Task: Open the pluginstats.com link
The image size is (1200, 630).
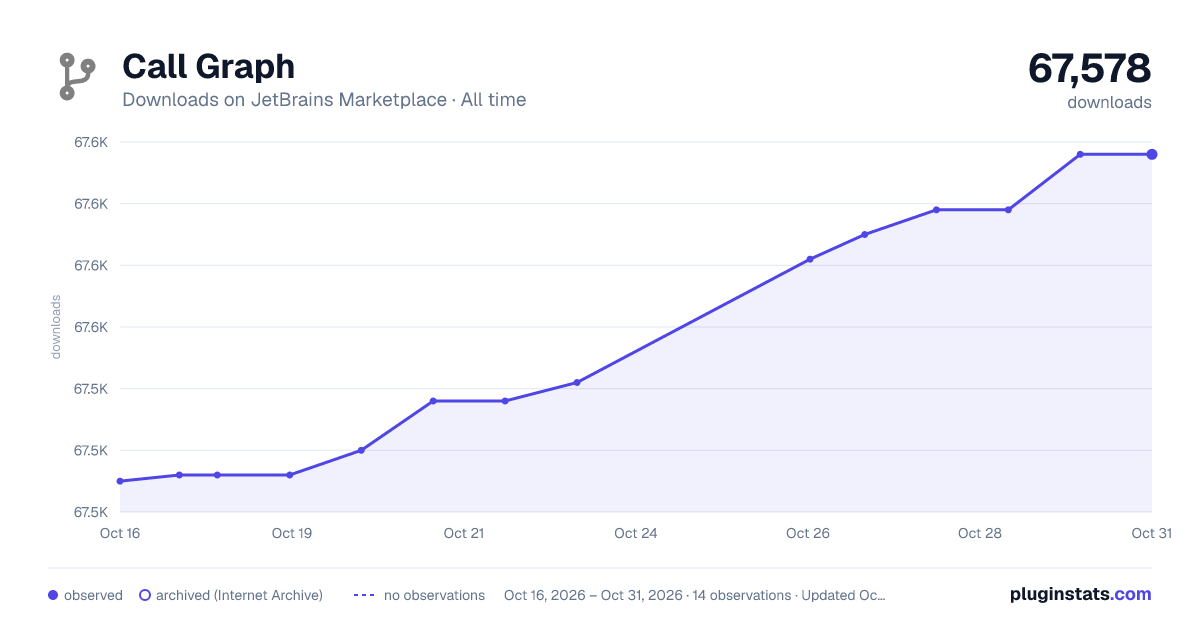Action: click(x=1080, y=594)
